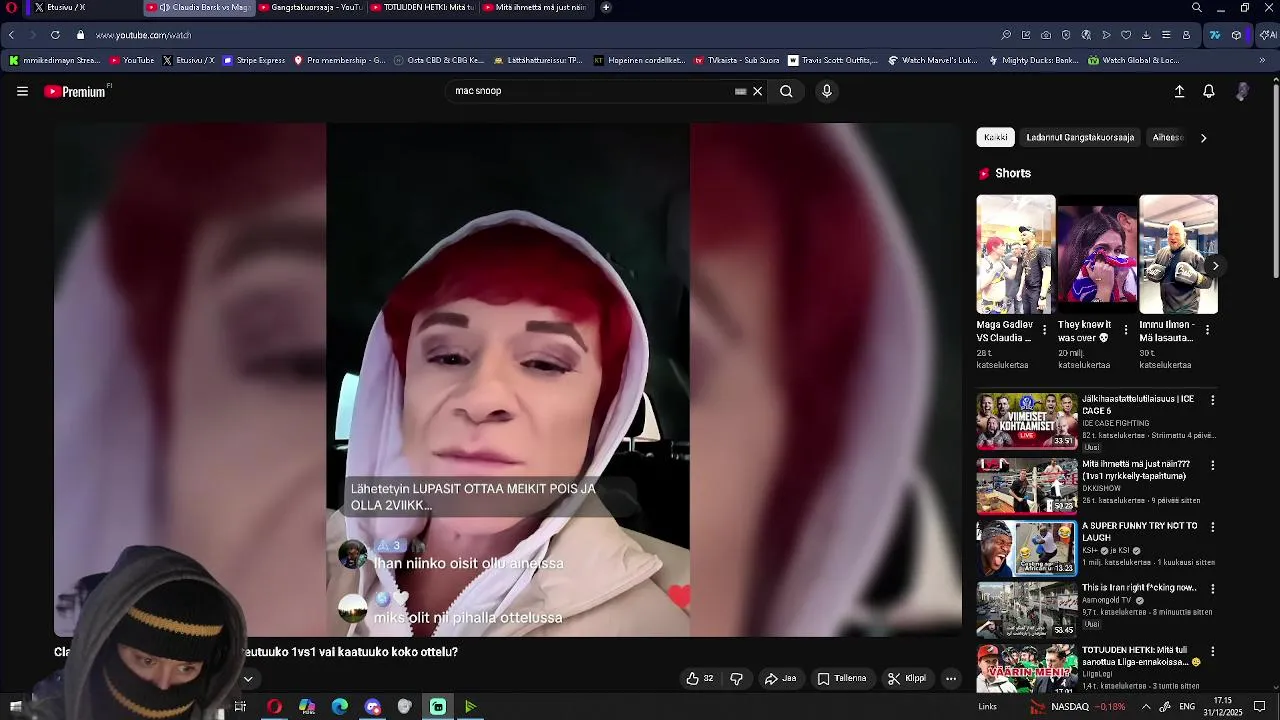Open the Opera menu logo

(x=11, y=7)
